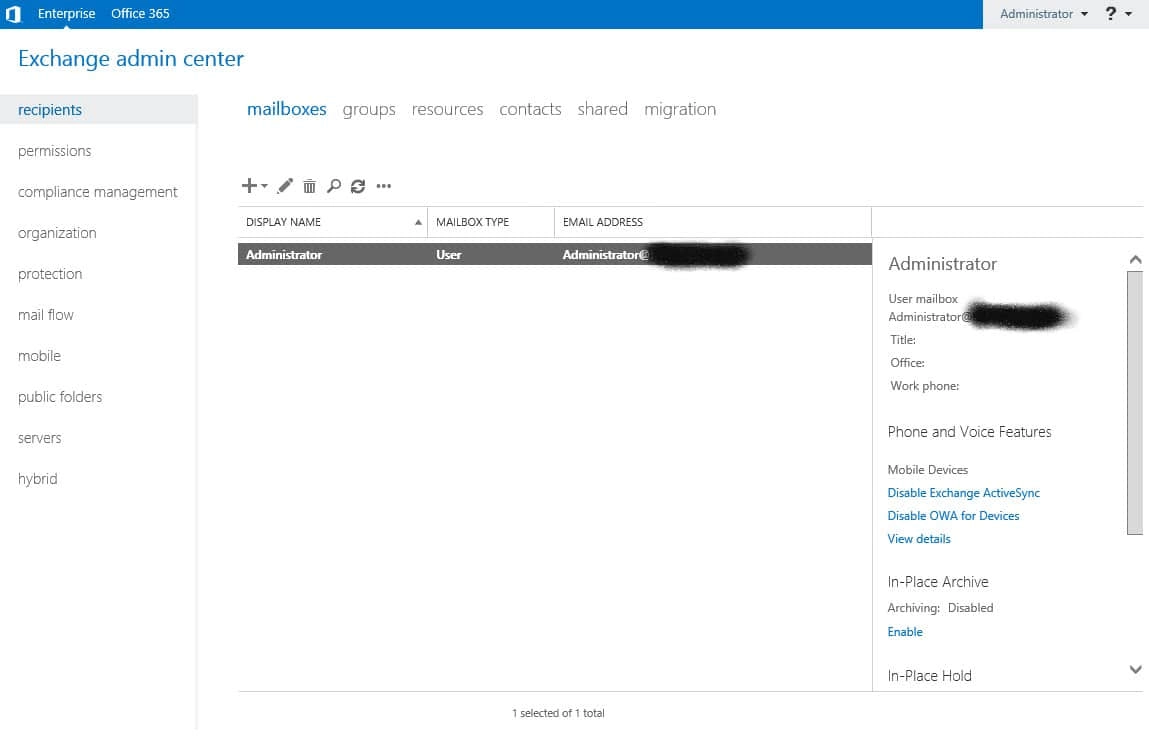Click the help question mark icon
This screenshot has height=744, width=1149.
[1111, 13]
